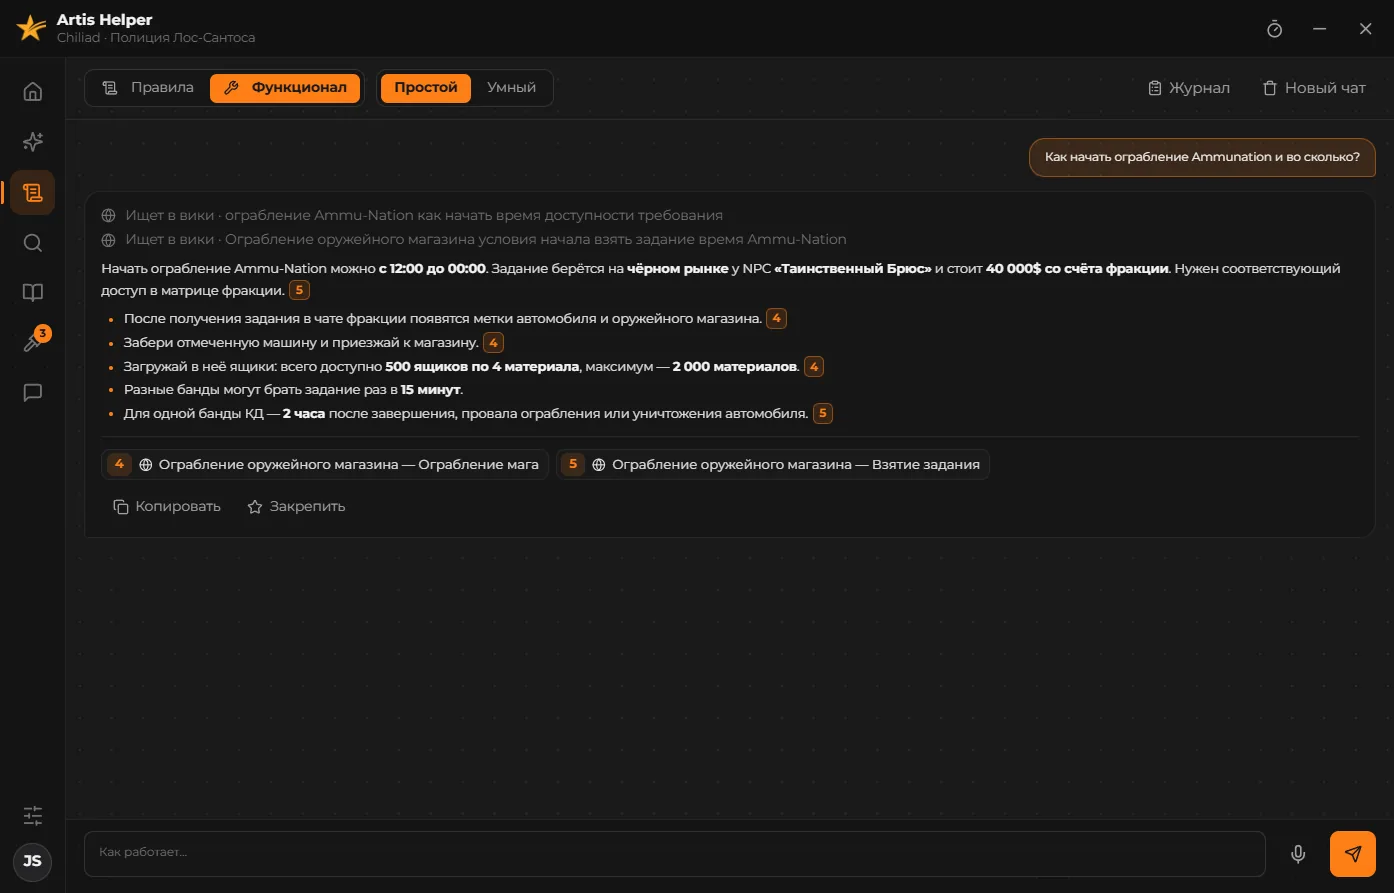
Task: Click citation 5 after матрице фракции
Action: pyautogui.click(x=299, y=291)
